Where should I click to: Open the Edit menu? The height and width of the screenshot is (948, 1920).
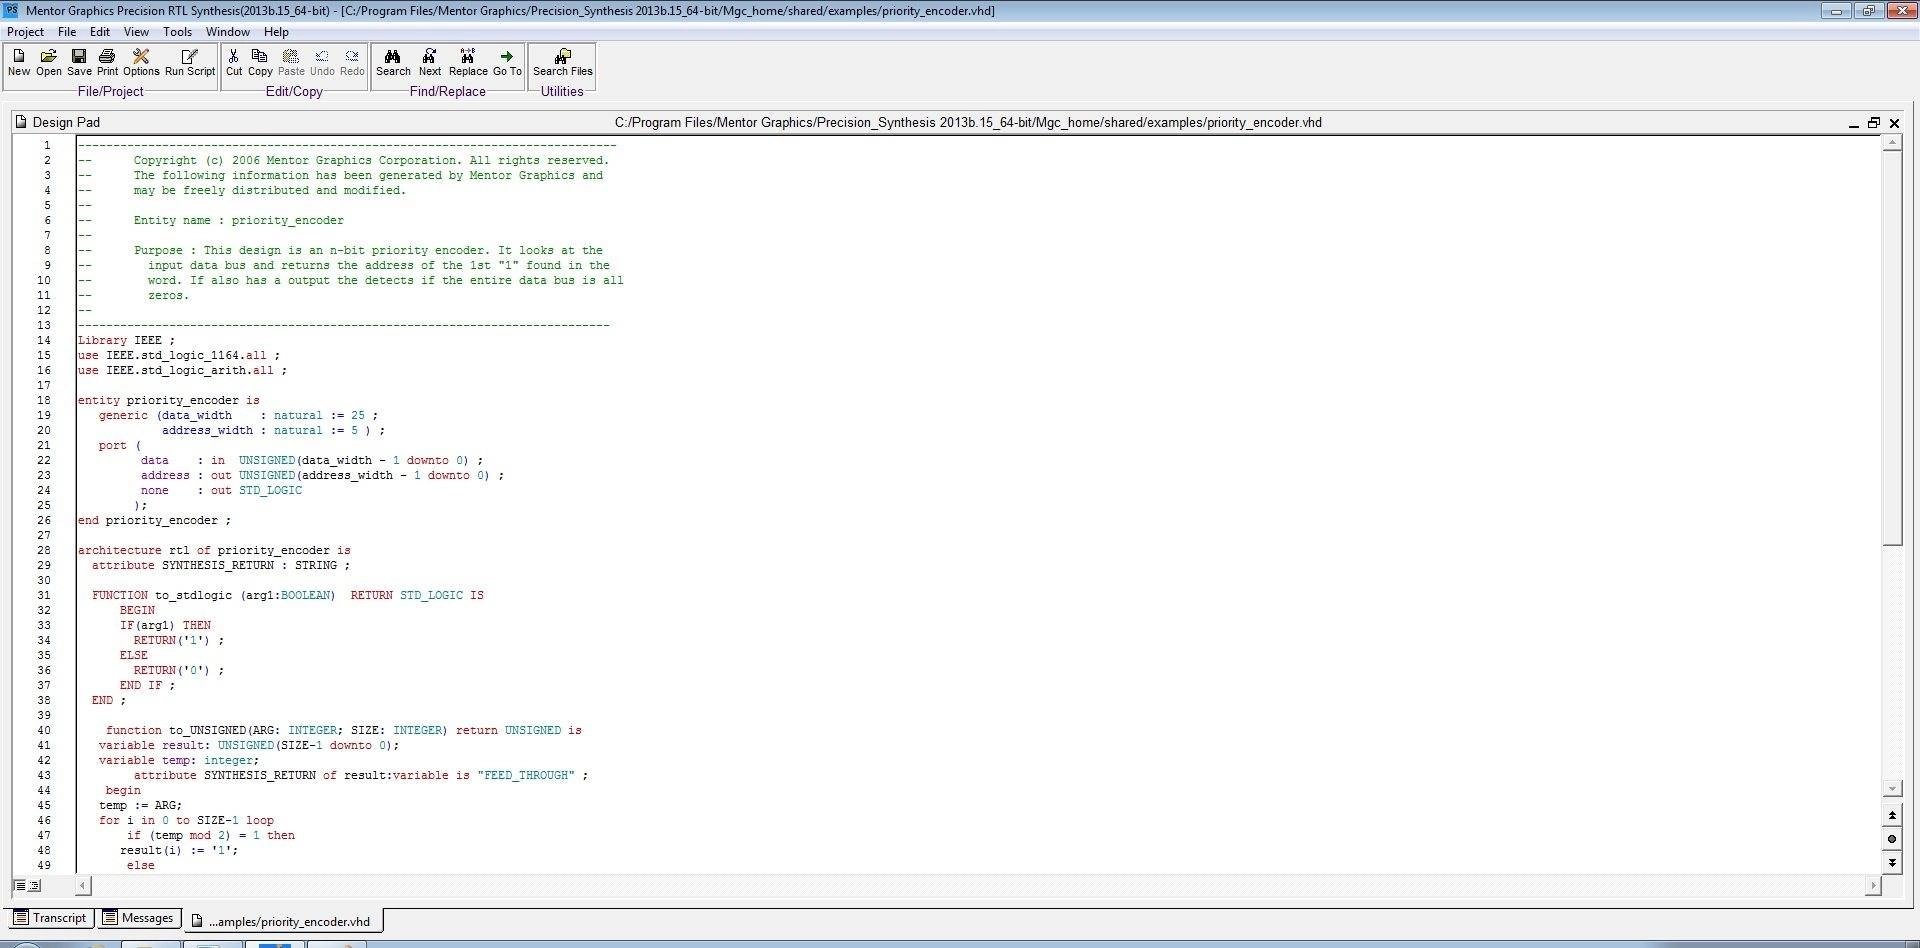click(100, 32)
